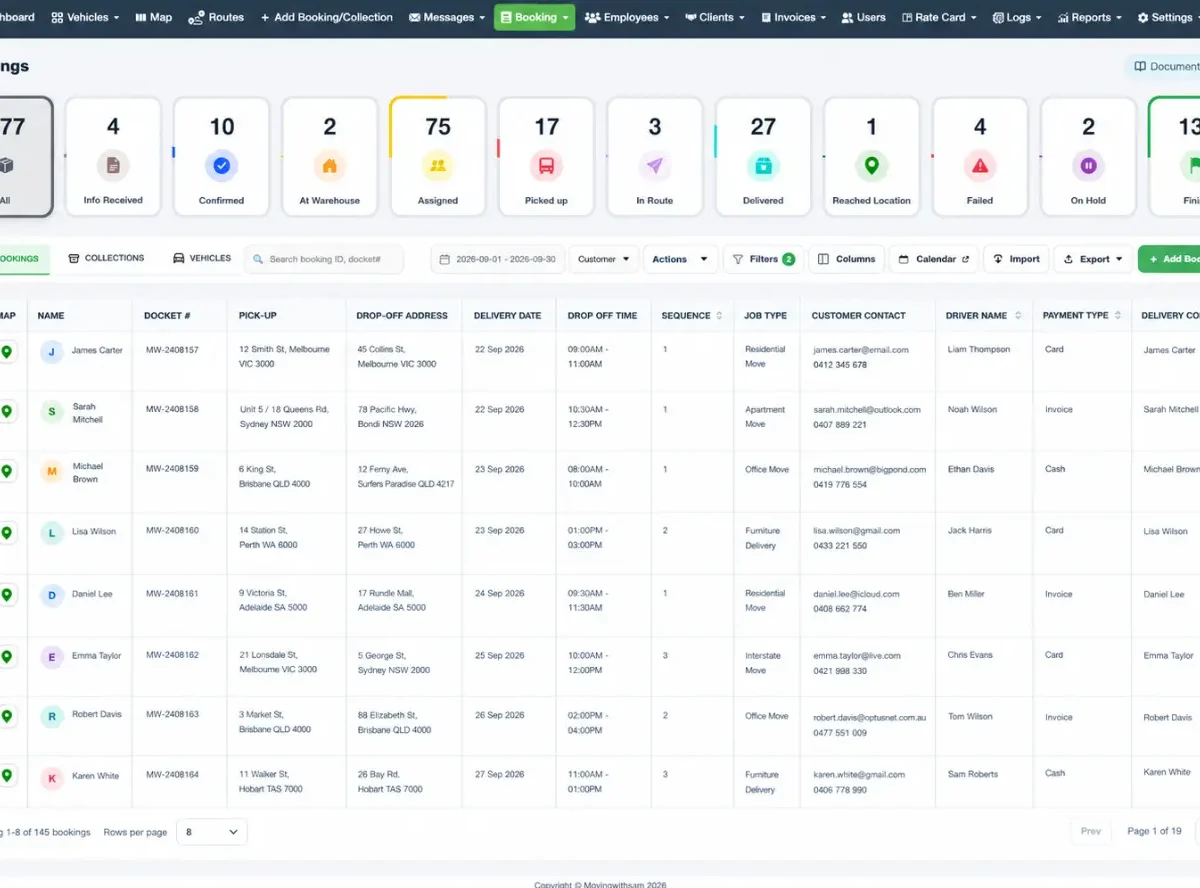1200x888 pixels.
Task: Click the Info Received document icon
Action: point(113,165)
